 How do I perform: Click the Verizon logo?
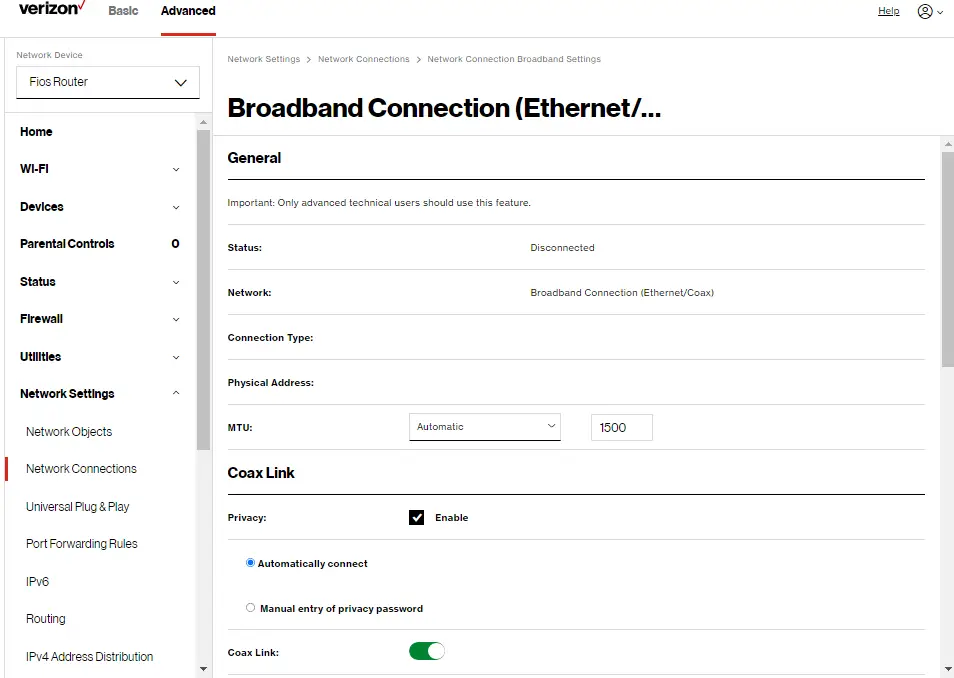(48, 10)
